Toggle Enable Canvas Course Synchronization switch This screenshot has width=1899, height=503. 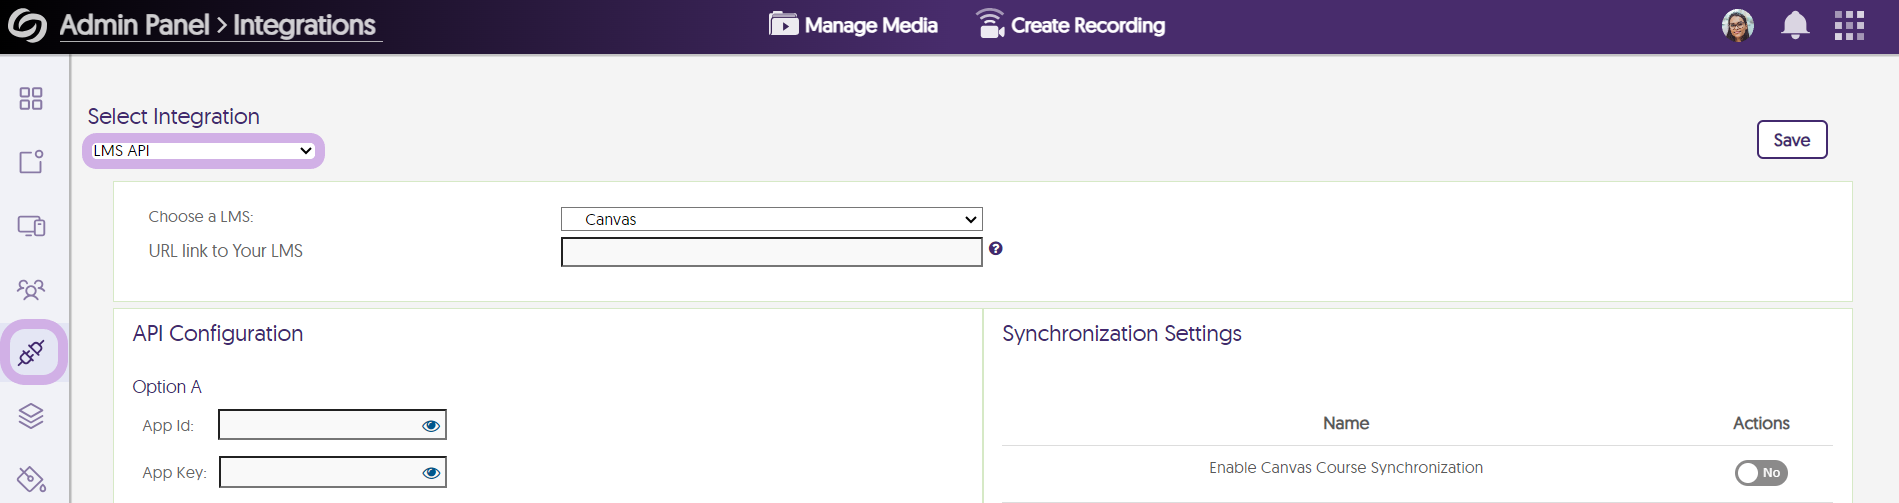pos(1761,472)
